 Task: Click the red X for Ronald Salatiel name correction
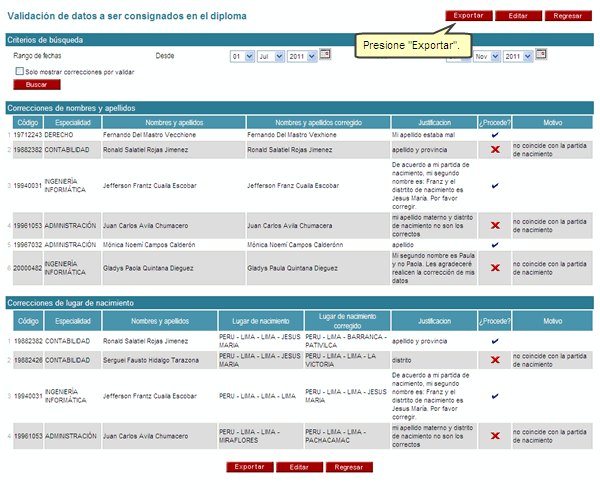(x=495, y=150)
